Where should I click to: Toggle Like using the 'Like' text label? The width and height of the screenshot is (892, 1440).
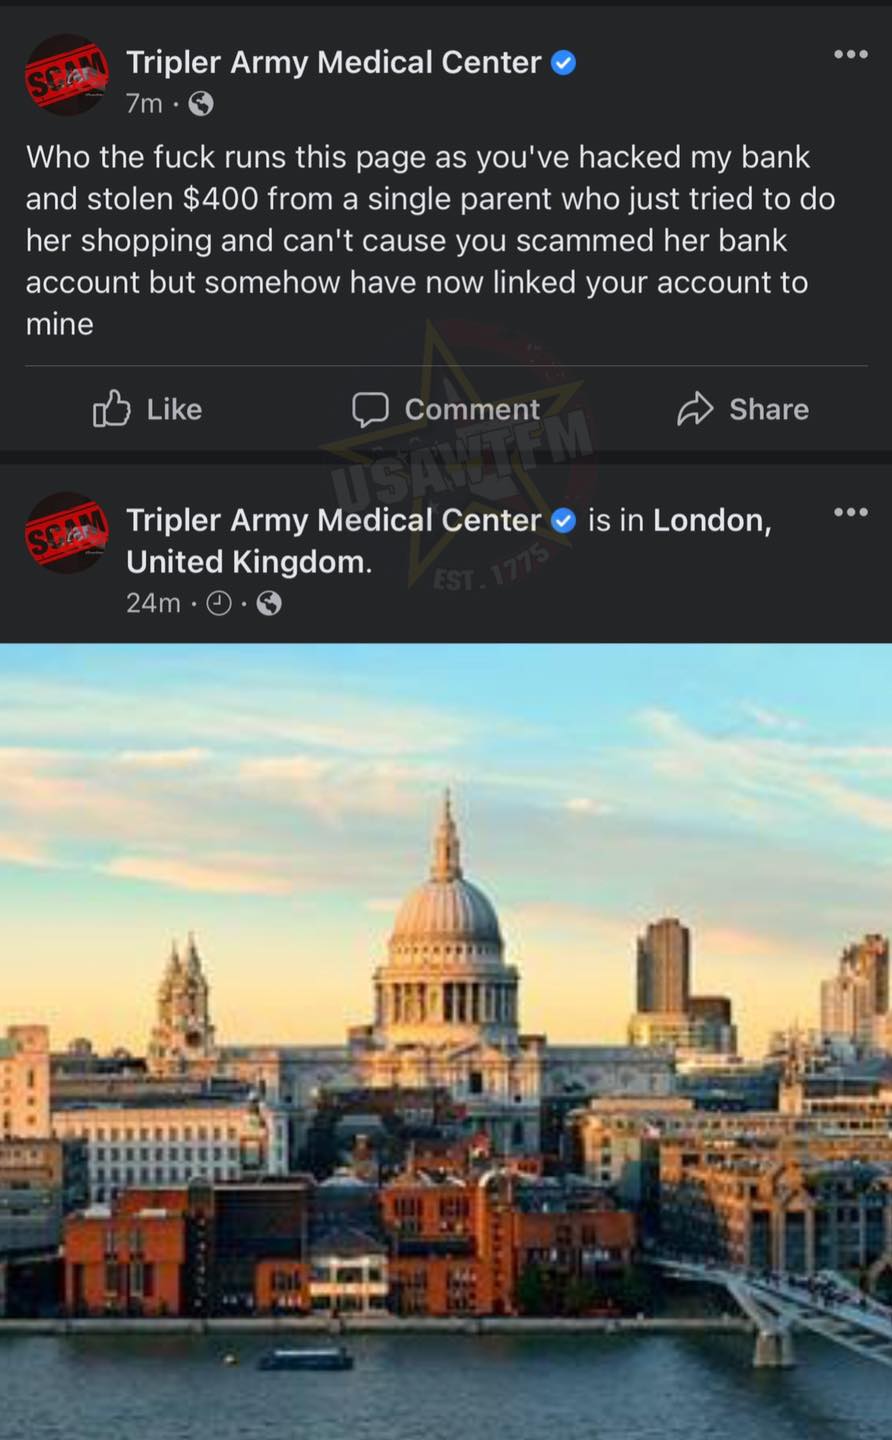click(174, 409)
